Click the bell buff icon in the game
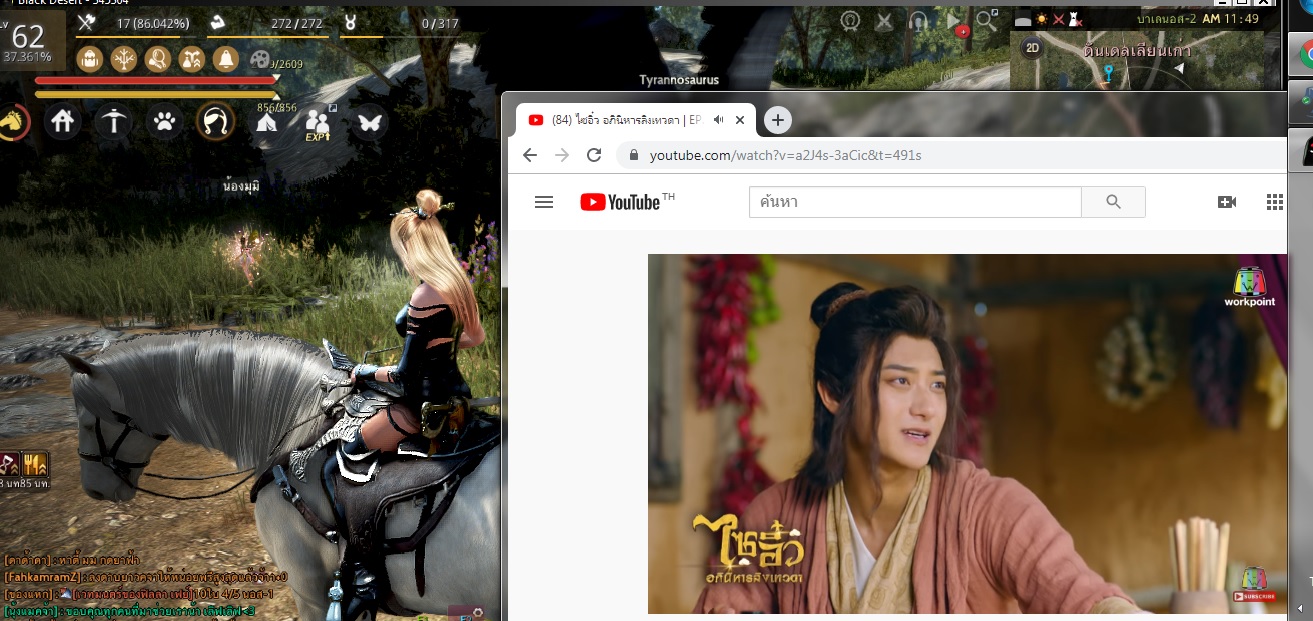Image resolution: width=1313 pixels, height=621 pixels. click(225, 59)
